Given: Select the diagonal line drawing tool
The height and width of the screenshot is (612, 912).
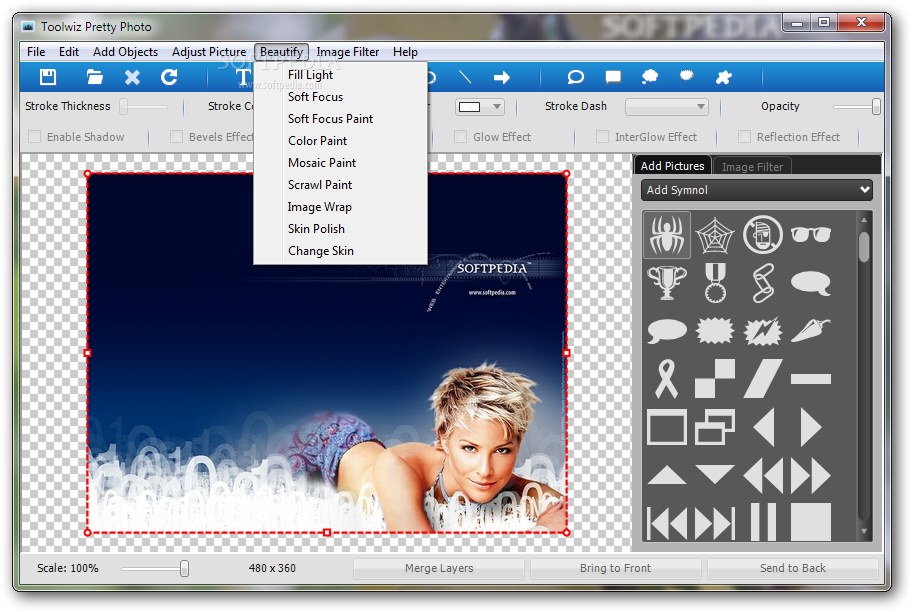Looking at the screenshot, I should click(465, 77).
